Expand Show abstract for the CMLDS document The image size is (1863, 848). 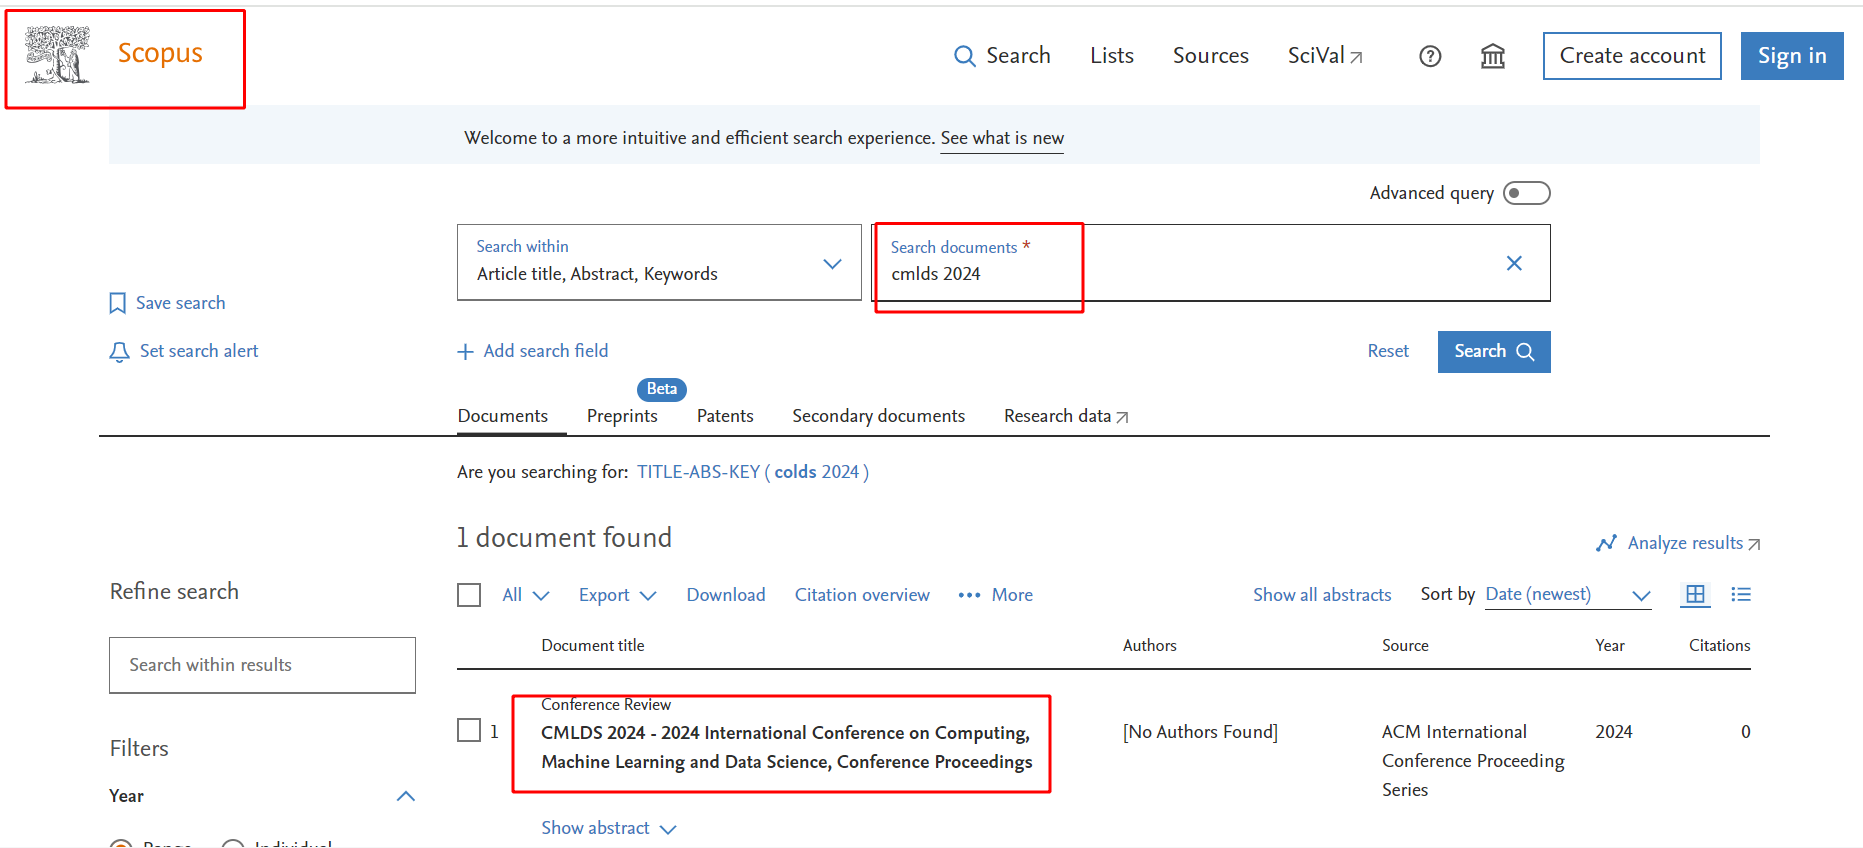(x=609, y=828)
